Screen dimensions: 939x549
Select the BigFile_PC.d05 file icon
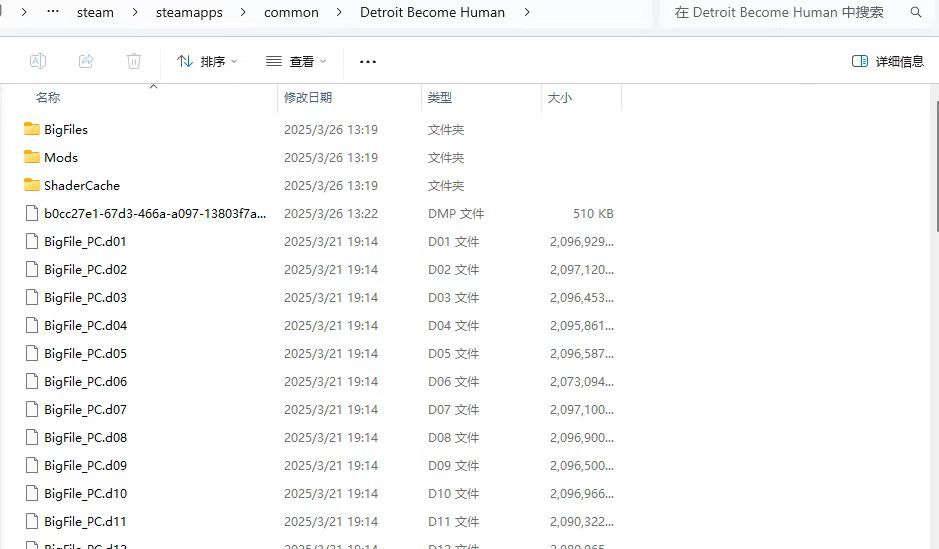click(32, 353)
